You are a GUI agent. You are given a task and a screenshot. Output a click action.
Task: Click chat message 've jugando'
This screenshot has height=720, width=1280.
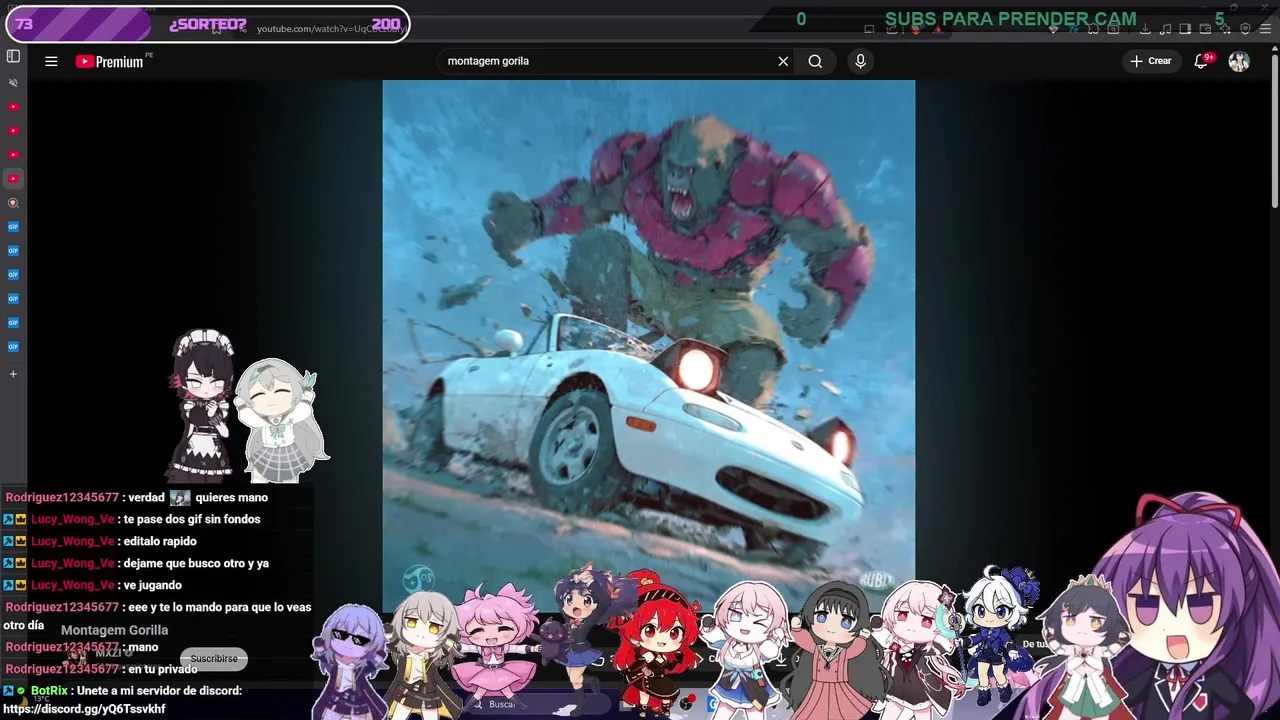pos(153,585)
